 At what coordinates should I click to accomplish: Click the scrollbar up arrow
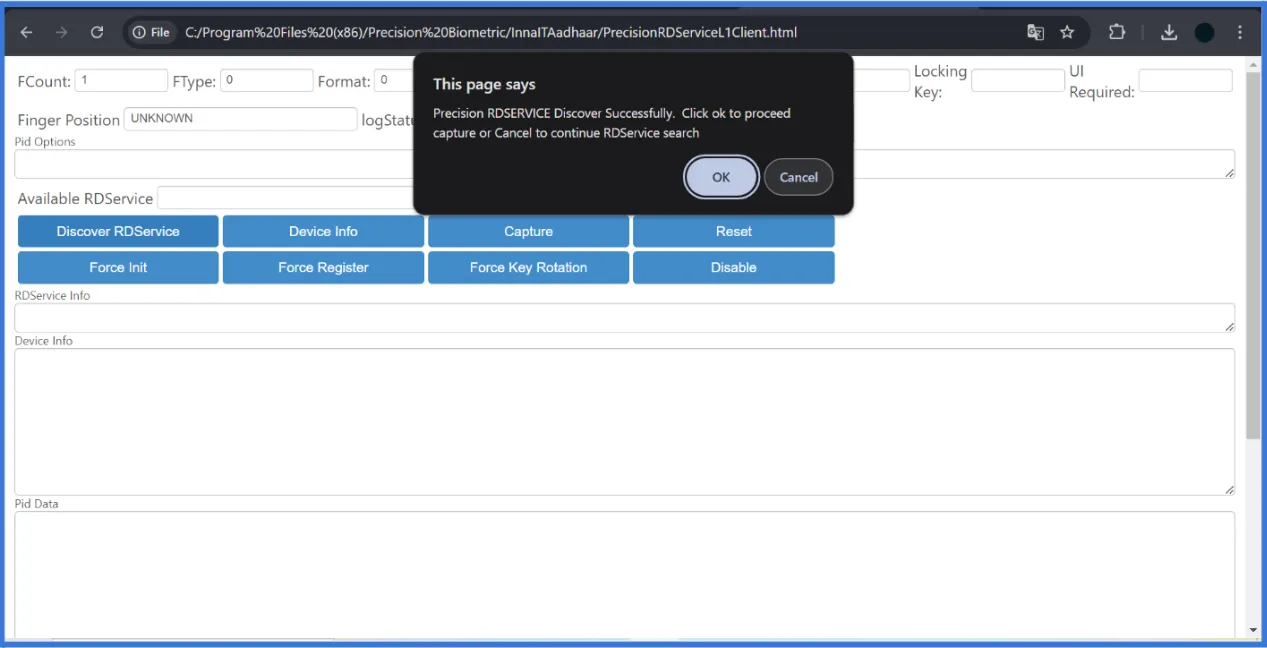click(1253, 64)
